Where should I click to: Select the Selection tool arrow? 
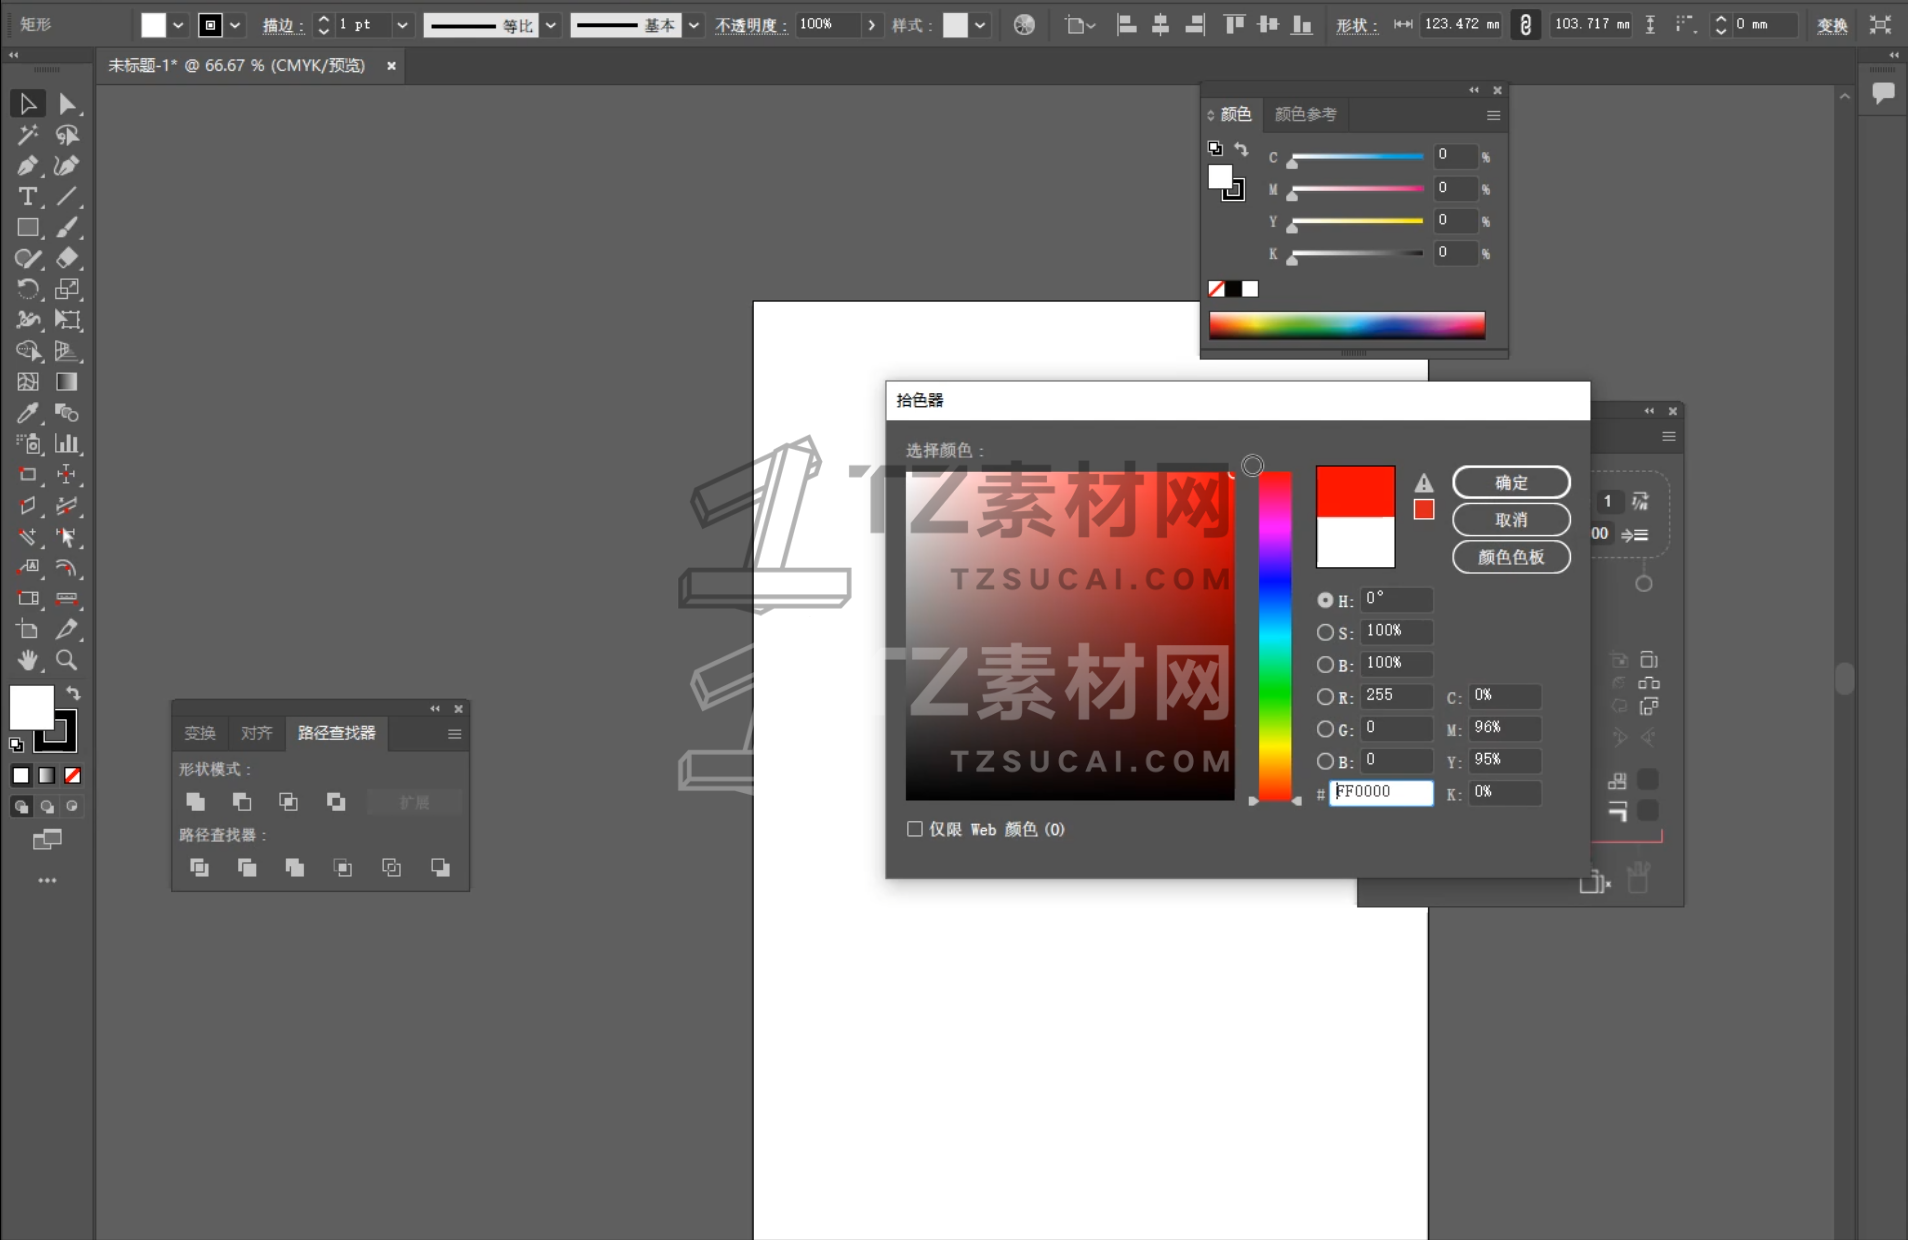coord(27,103)
